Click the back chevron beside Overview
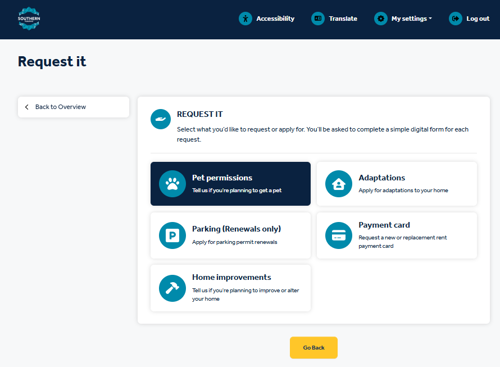Viewport: 500px width, 367px height. pos(27,107)
